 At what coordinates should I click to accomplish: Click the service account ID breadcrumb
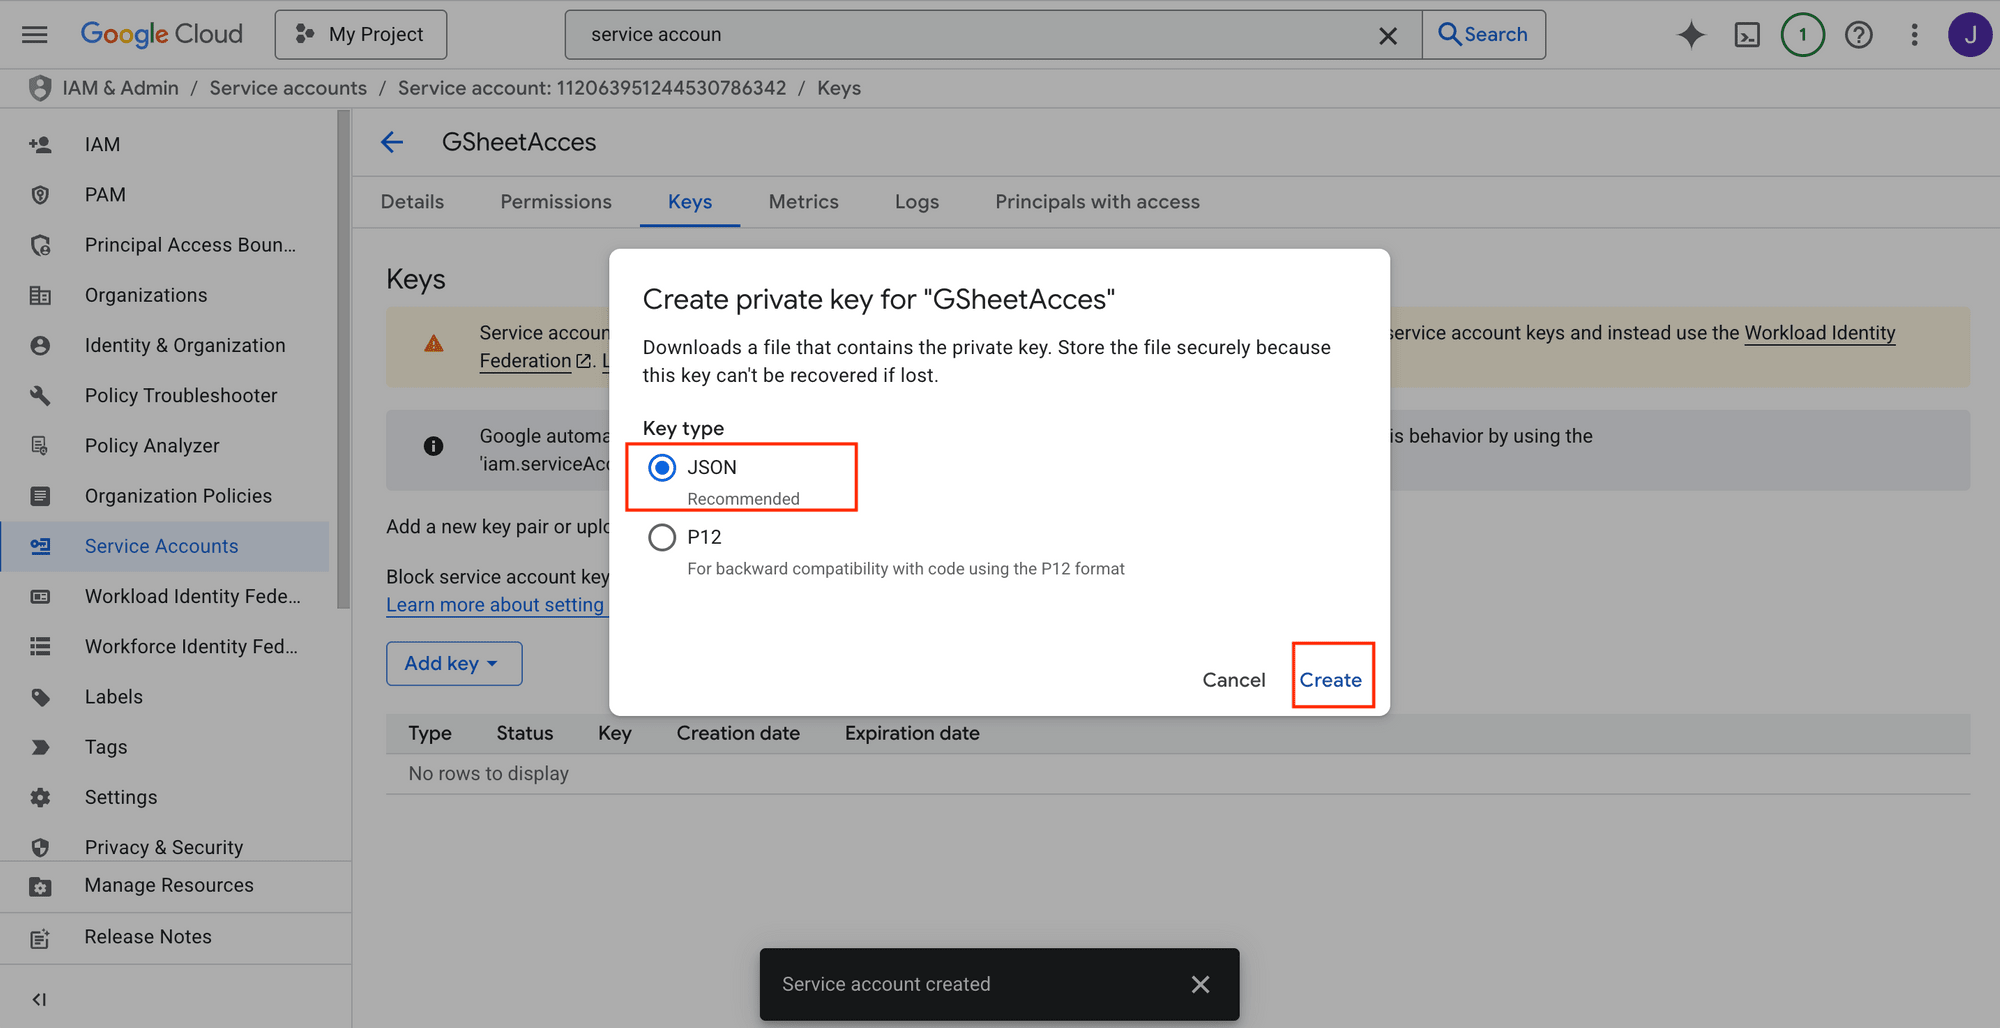[x=592, y=88]
